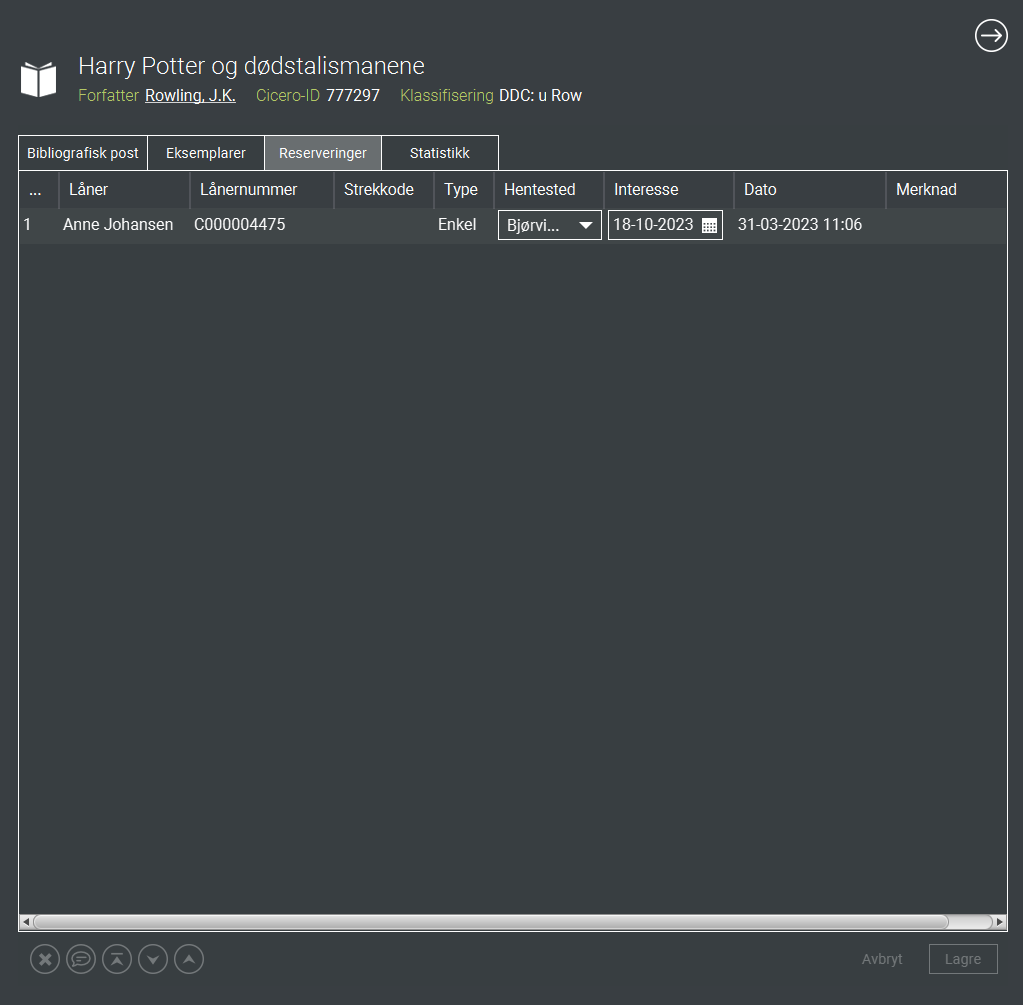Sort by the Dato column header
This screenshot has width=1023, height=1005.
coord(810,190)
